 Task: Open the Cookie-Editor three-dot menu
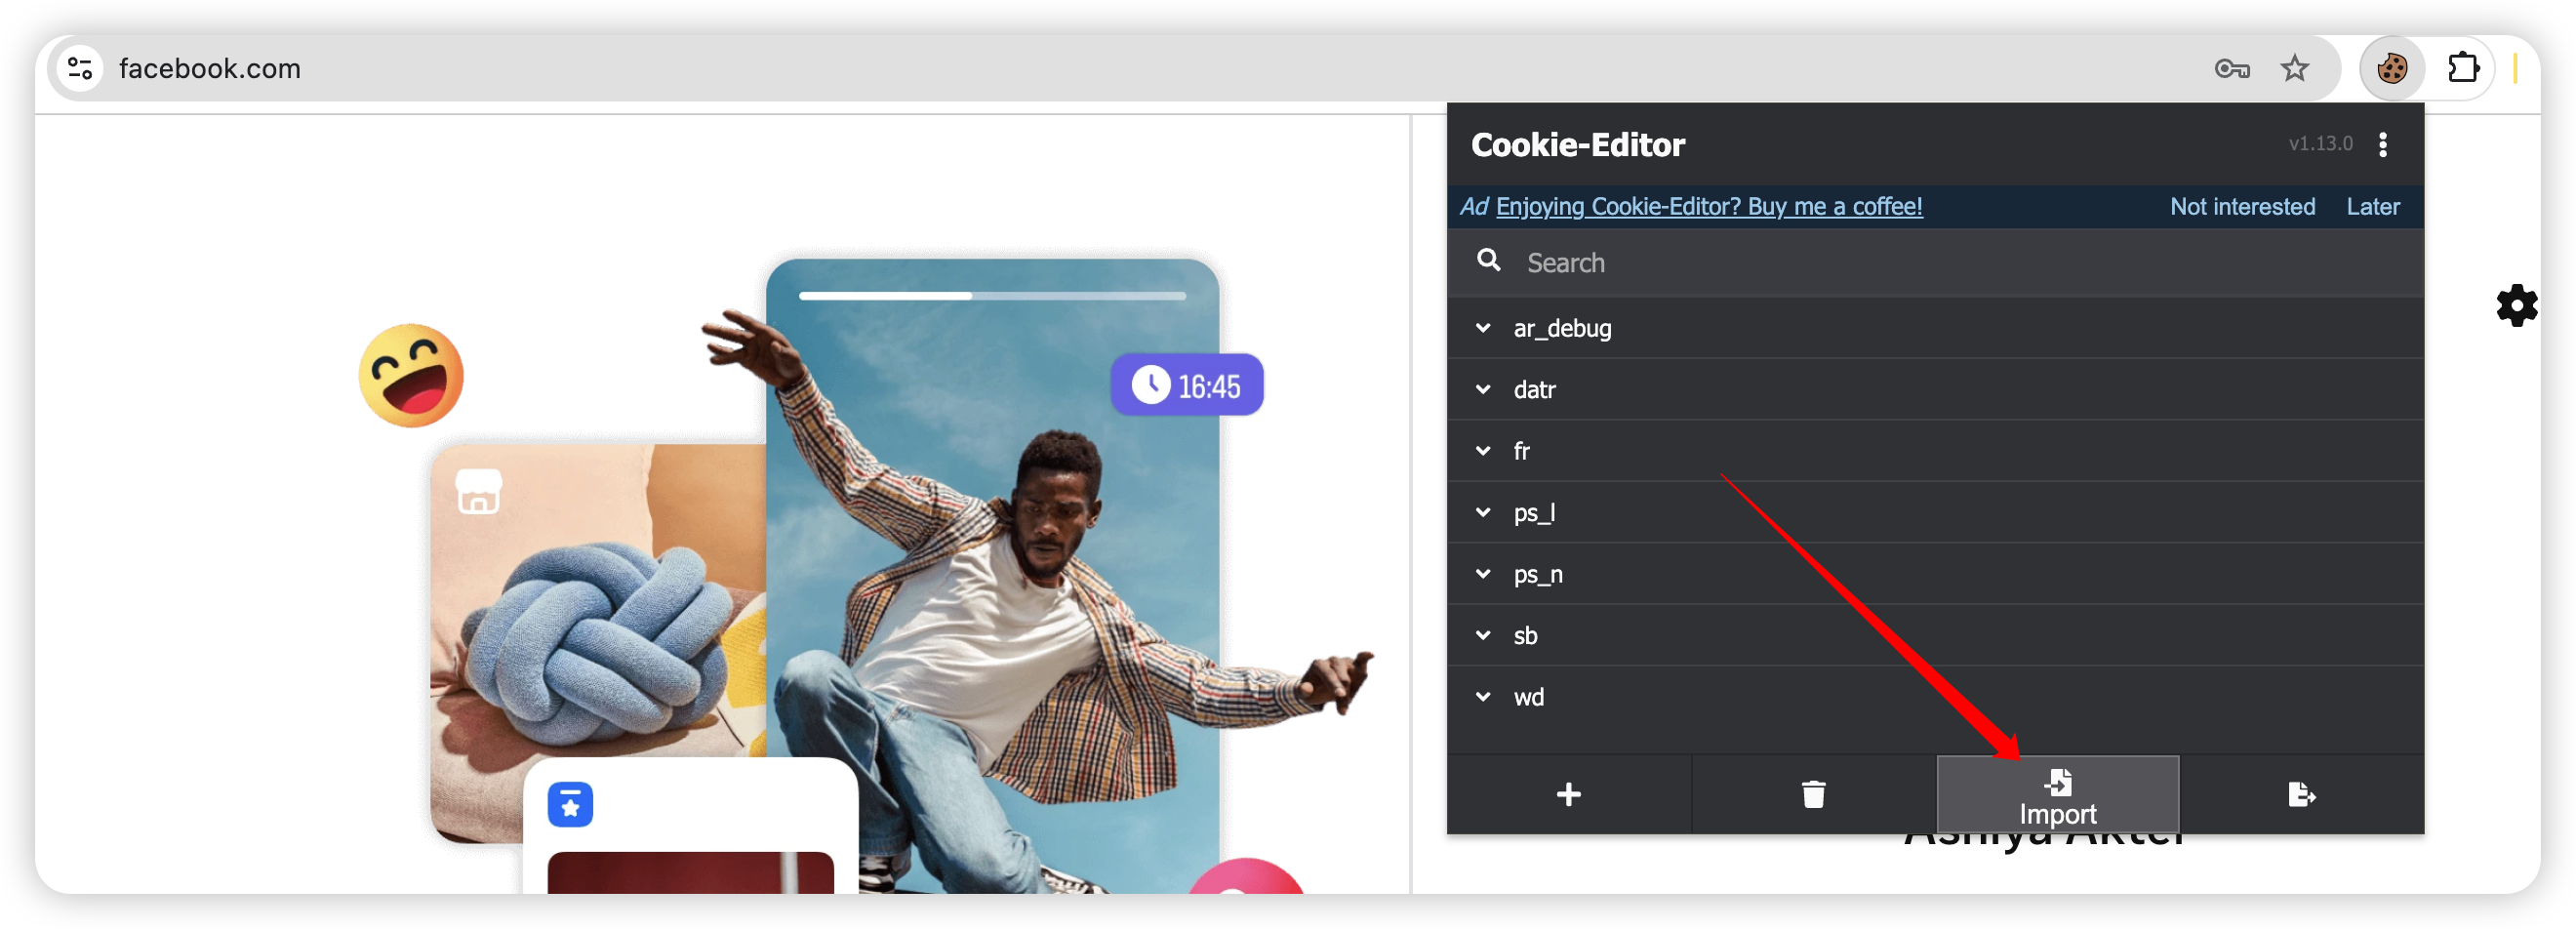2383,144
